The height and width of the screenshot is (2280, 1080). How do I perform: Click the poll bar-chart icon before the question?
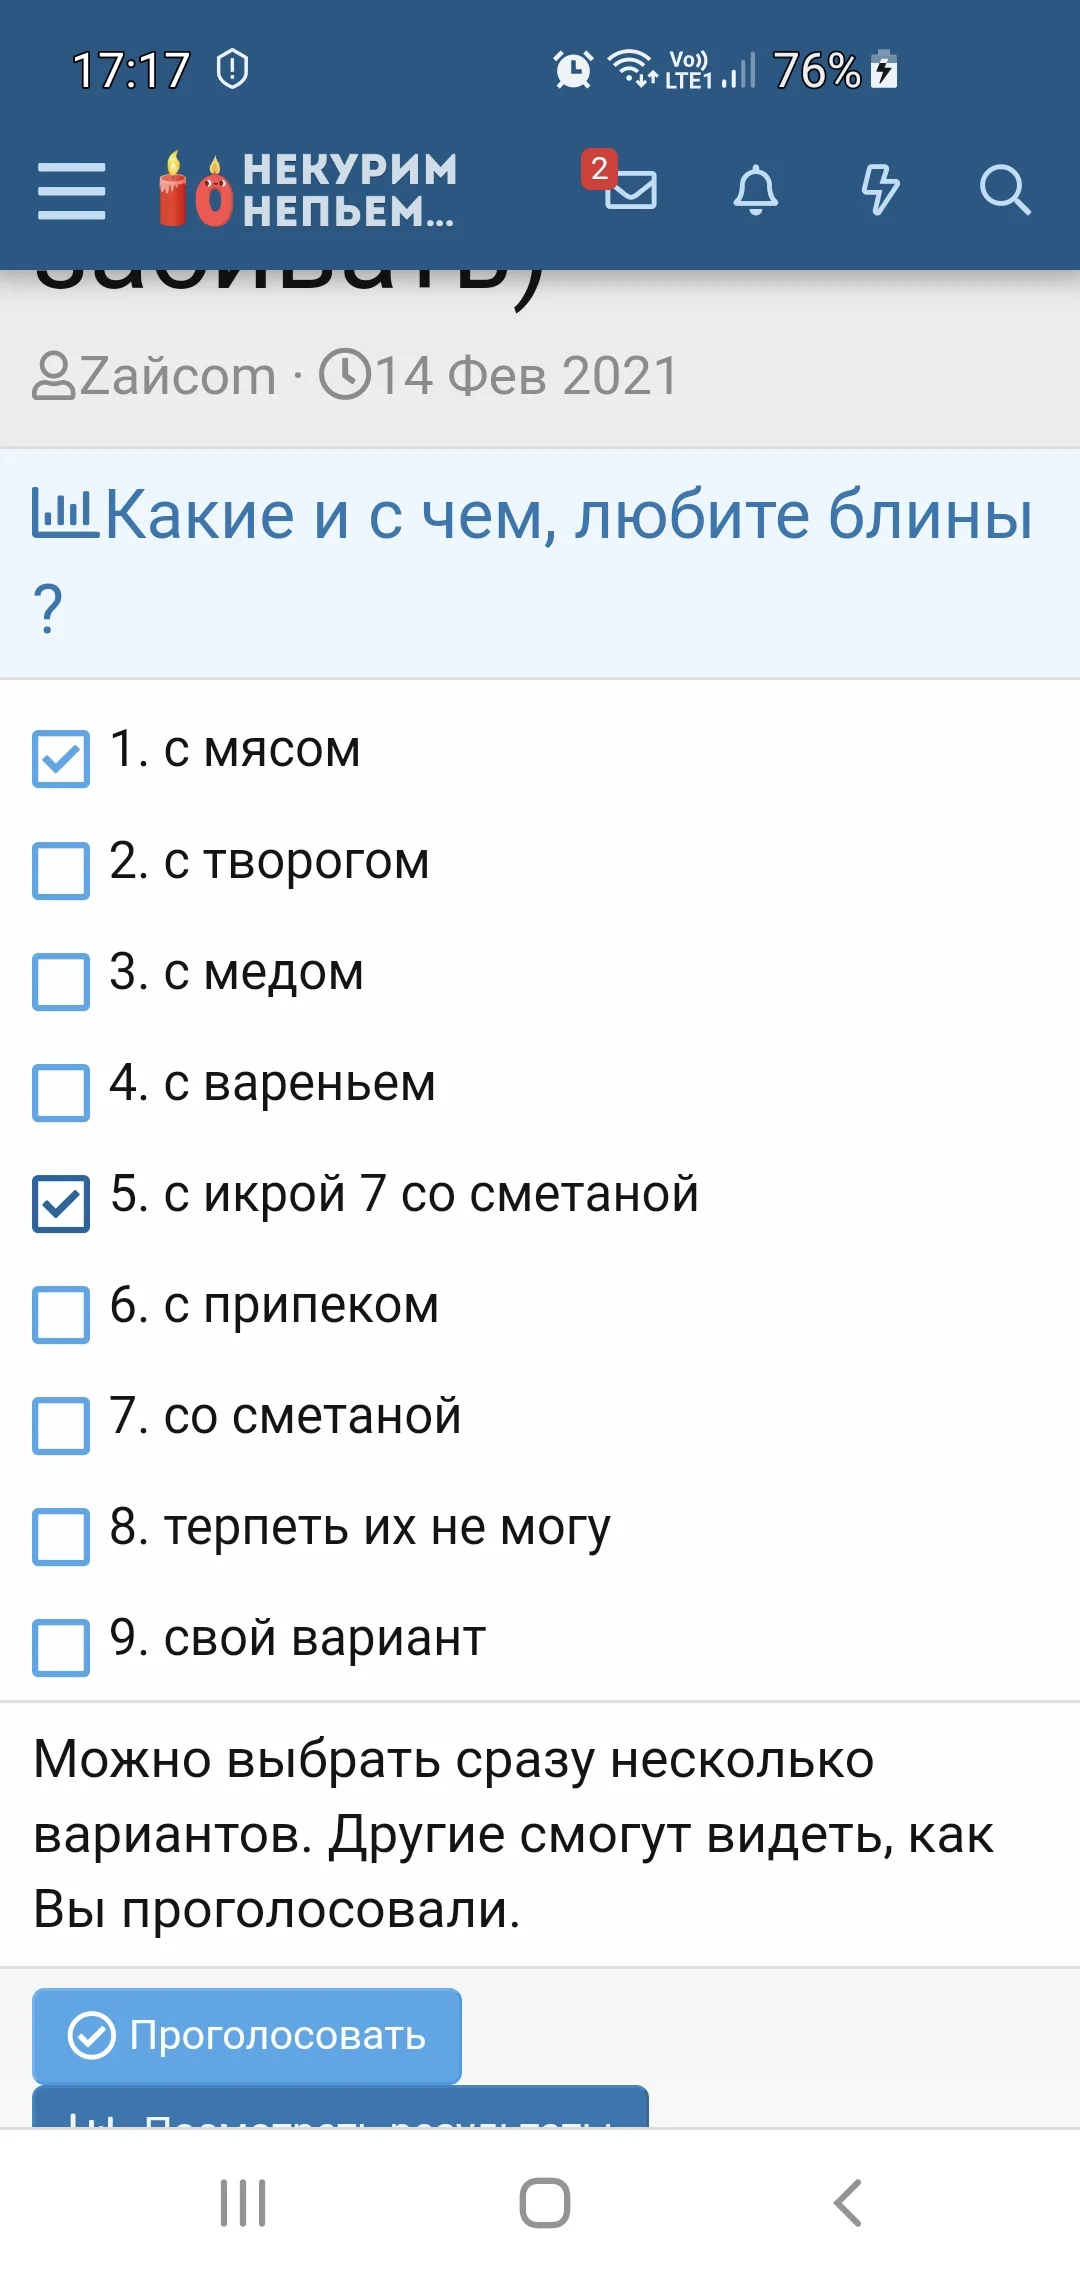point(62,510)
